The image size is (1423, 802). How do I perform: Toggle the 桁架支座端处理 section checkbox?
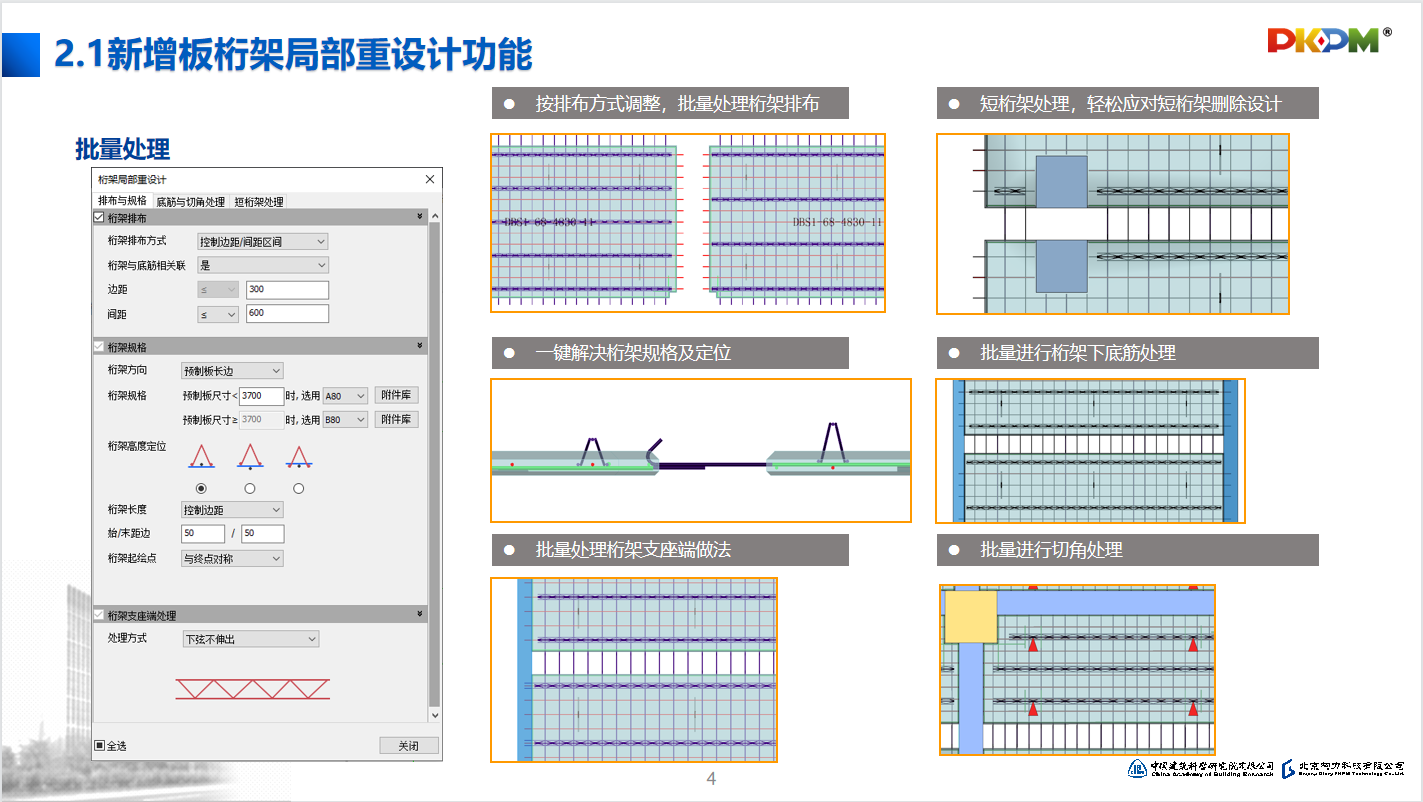click(99, 615)
